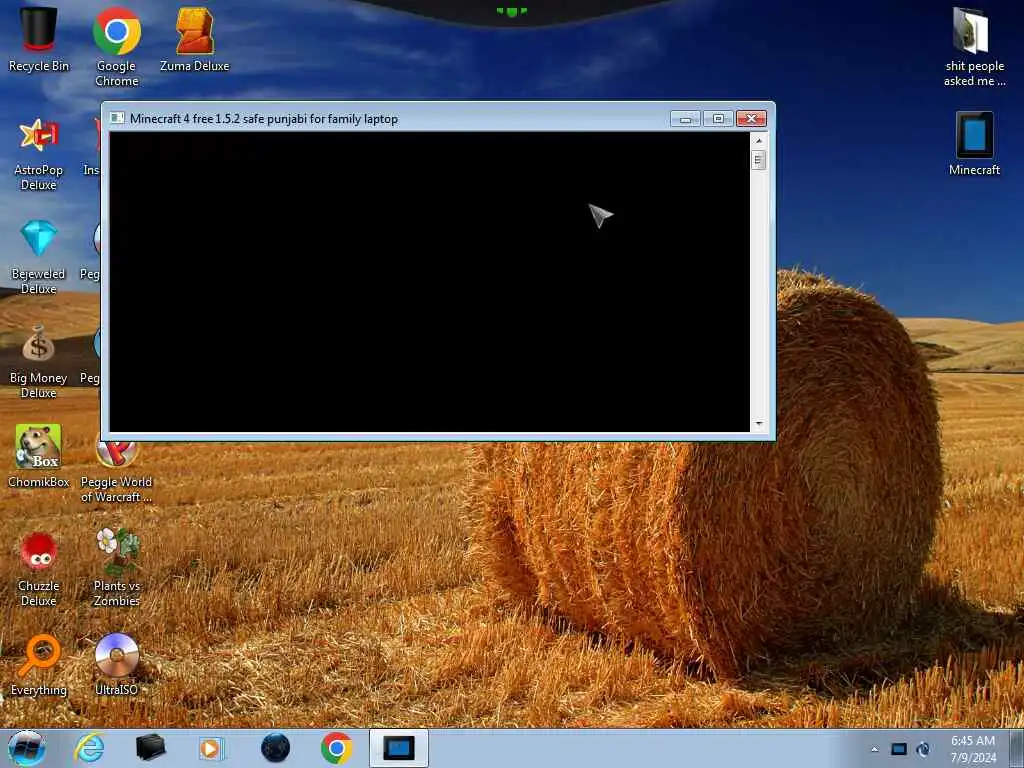Launch Google Chrome from the desktop
This screenshot has height=768, width=1024.
click(x=116, y=46)
